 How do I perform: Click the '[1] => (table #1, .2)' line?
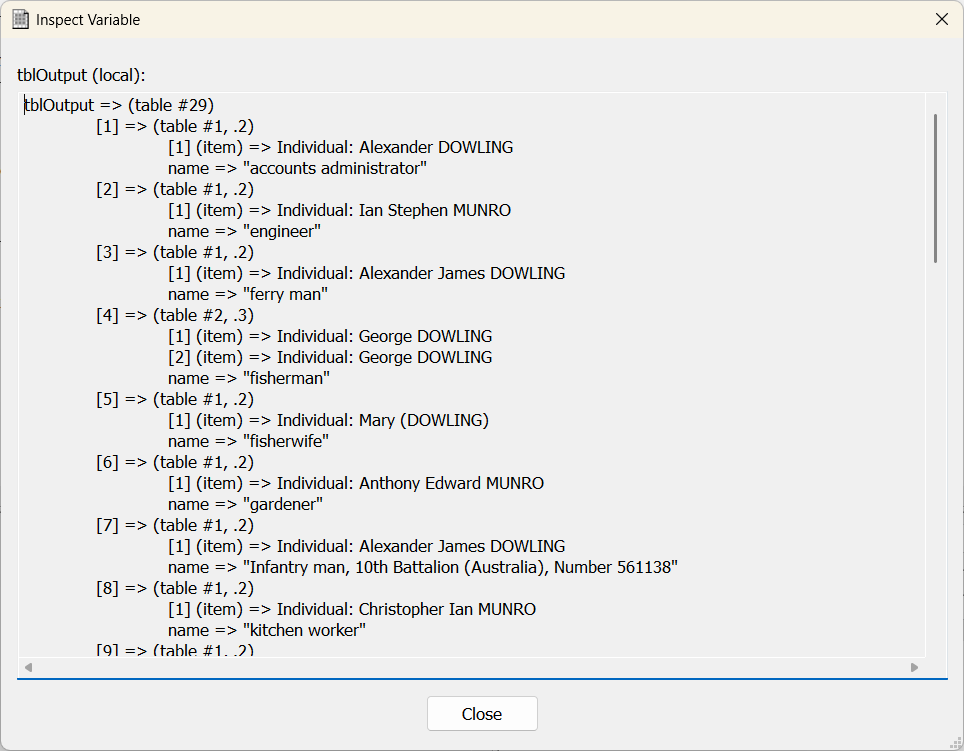click(175, 127)
